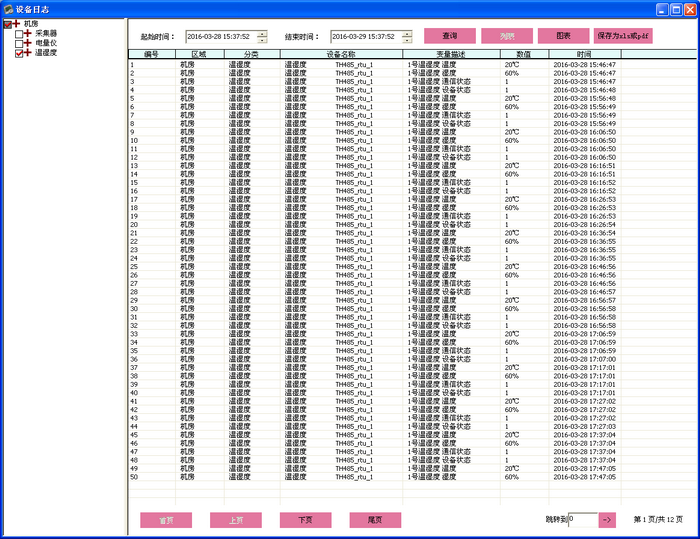Decrease end time with the down spinner
This screenshot has width=700, height=539.
(407, 40)
